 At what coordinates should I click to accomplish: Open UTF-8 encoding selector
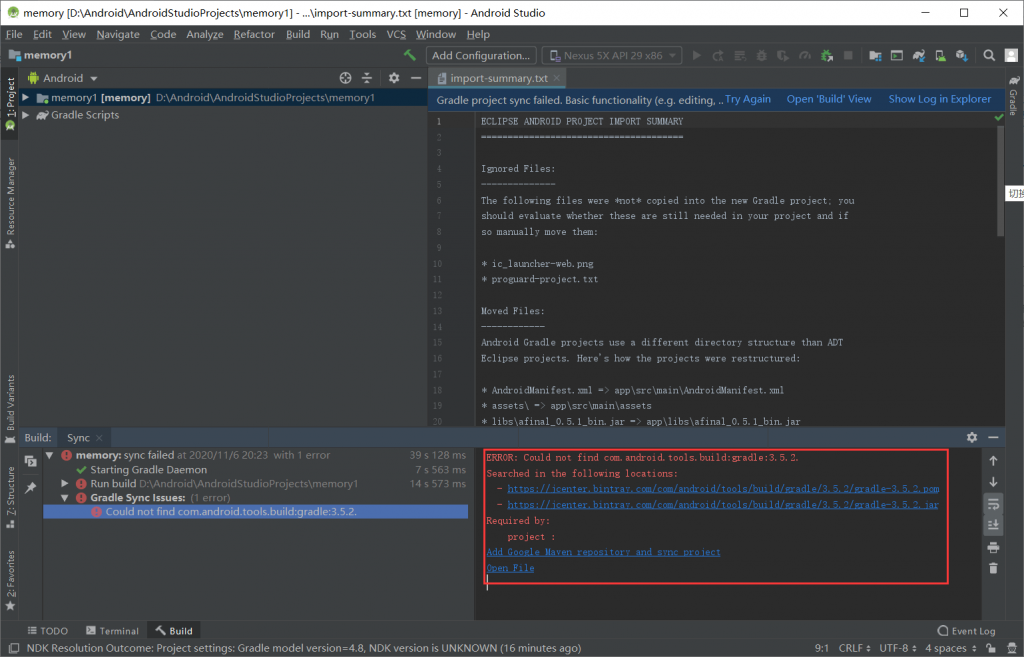(x=898, y=648)
